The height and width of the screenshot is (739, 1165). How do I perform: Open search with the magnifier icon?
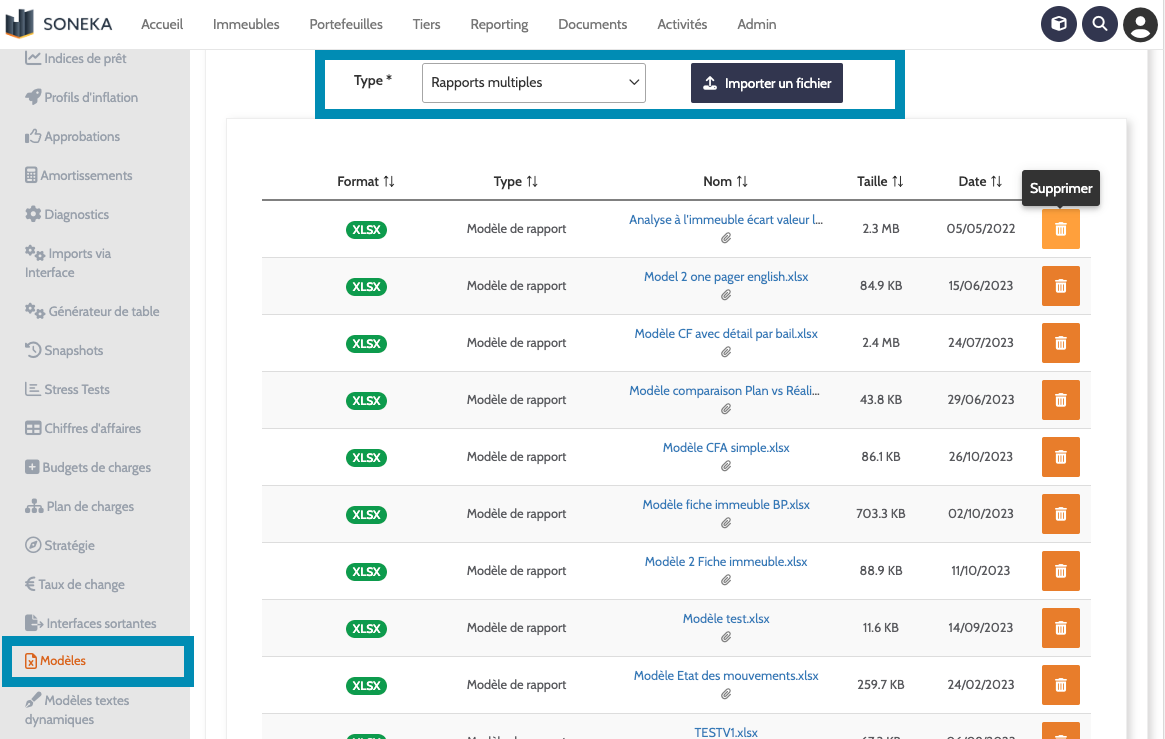(1100, 25)
